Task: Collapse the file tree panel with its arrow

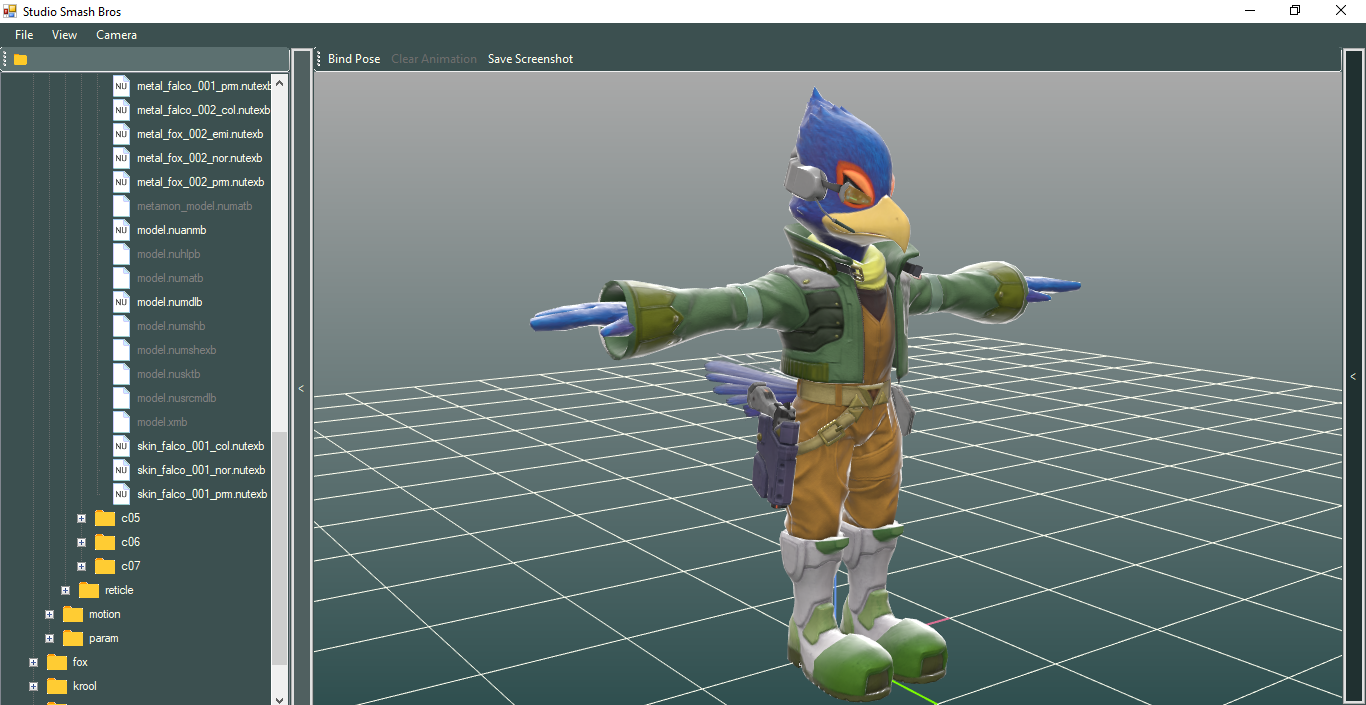Action: click(301, 389)
